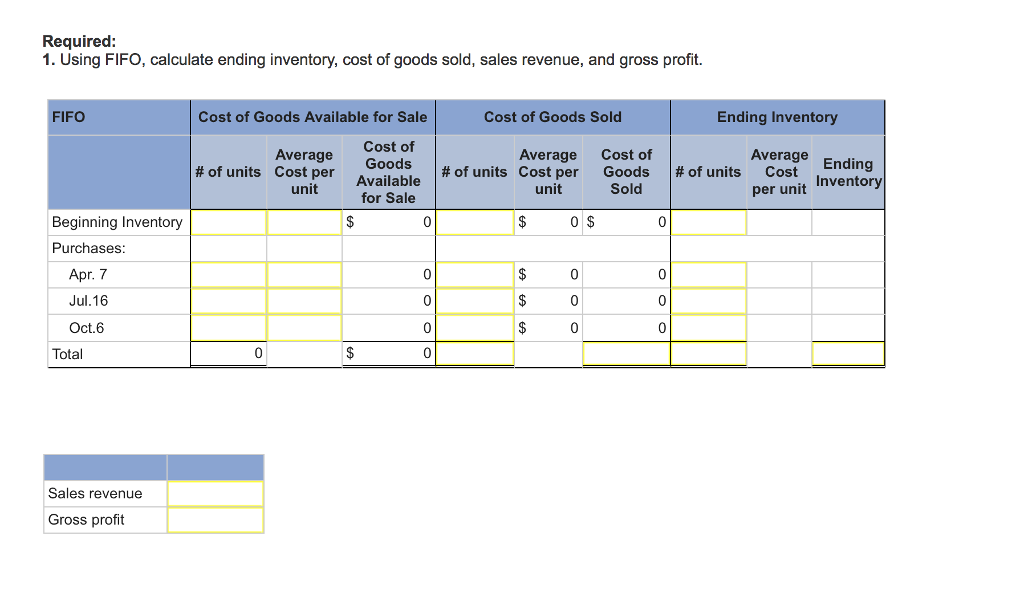Click the Oct.6 ending inventory units cell
Viewport: 1024px width, 593px height.
(x=708, y=327)
